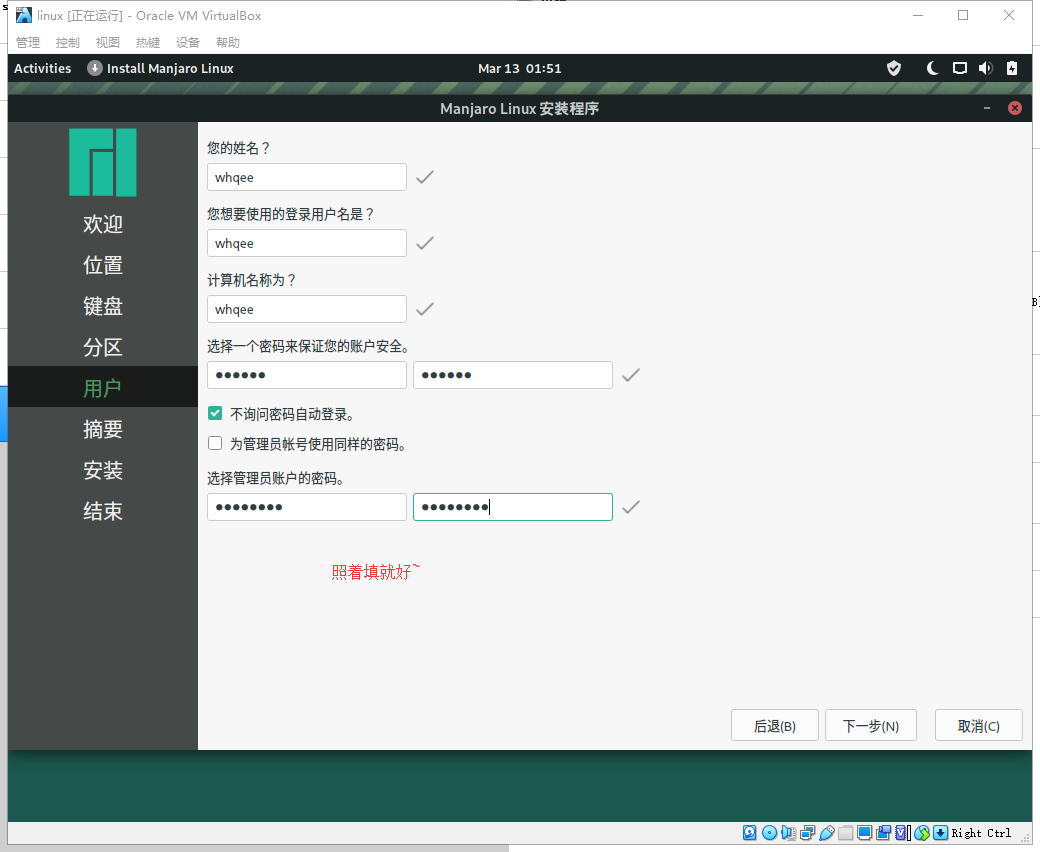Click the shield icon in GNOME top bar

pyautogui.click(x=894, y=68)
